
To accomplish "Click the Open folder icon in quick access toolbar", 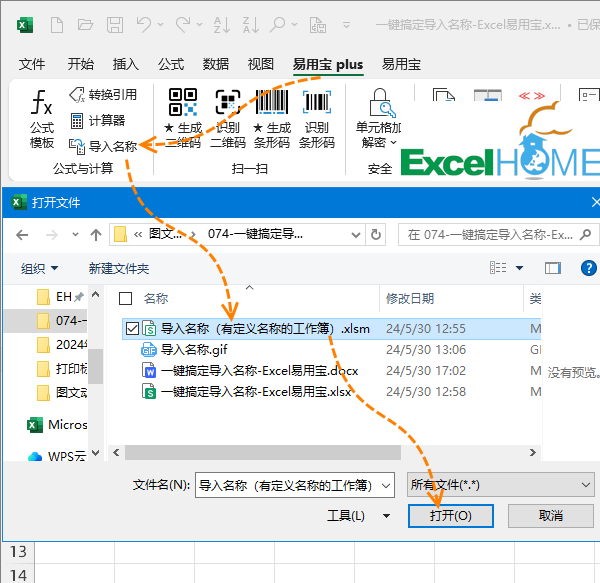I will [85, 25].
